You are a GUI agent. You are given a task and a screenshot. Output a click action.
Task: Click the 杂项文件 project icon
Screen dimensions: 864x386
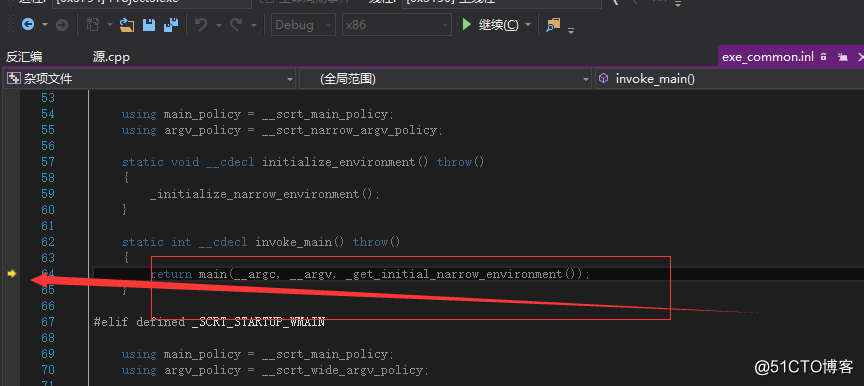(x=14, y=79)
